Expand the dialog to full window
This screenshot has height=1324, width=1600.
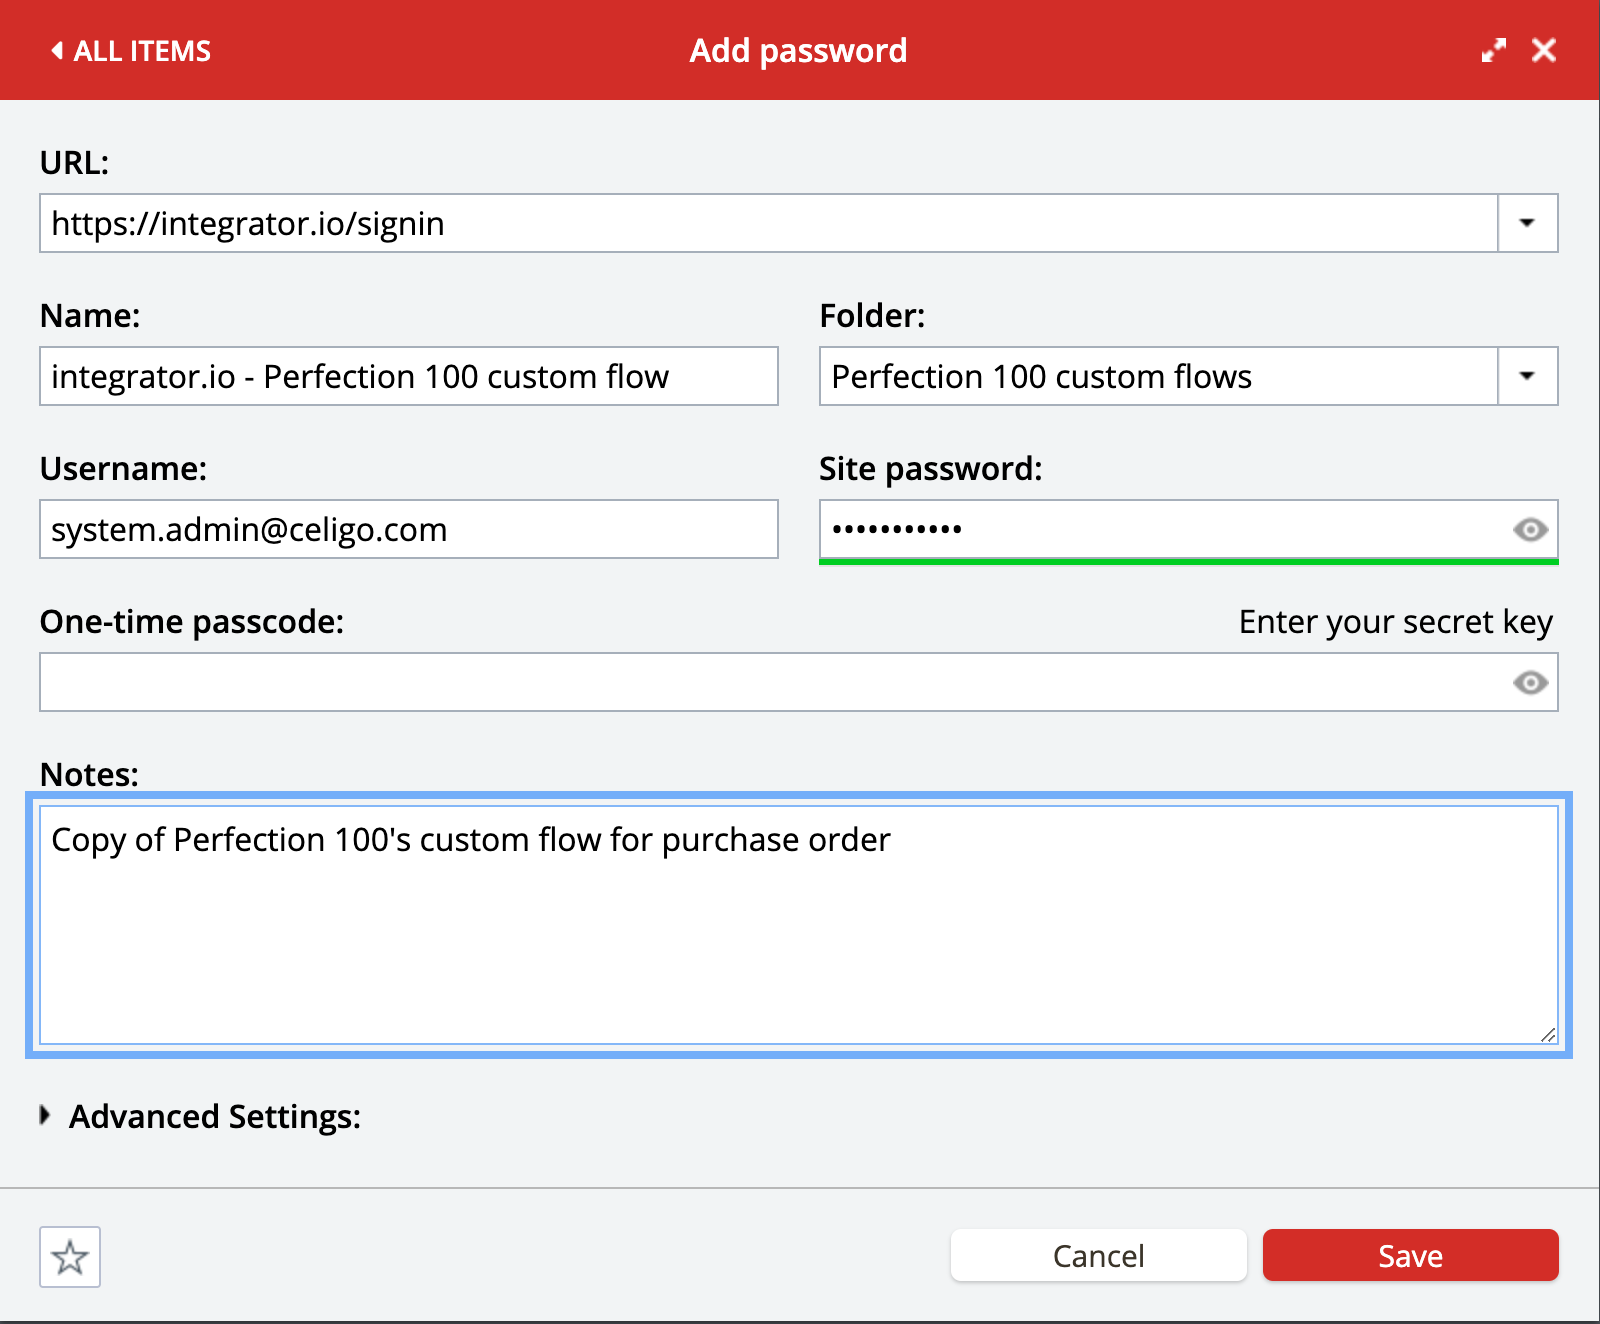1494,49
